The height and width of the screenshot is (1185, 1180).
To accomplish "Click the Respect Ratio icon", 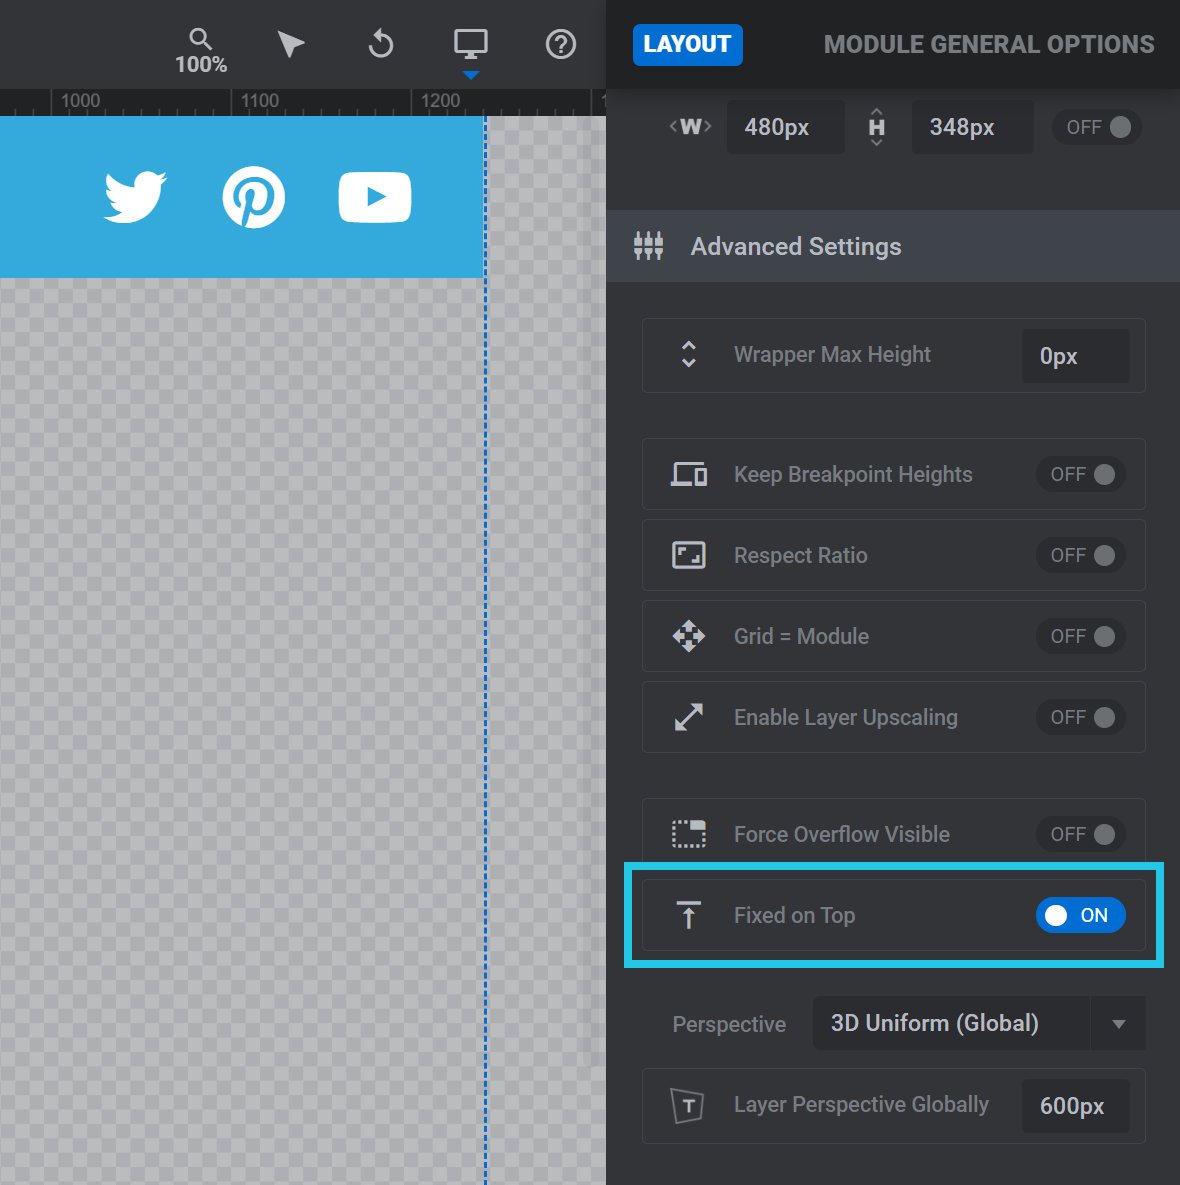I will click(689, 555).
